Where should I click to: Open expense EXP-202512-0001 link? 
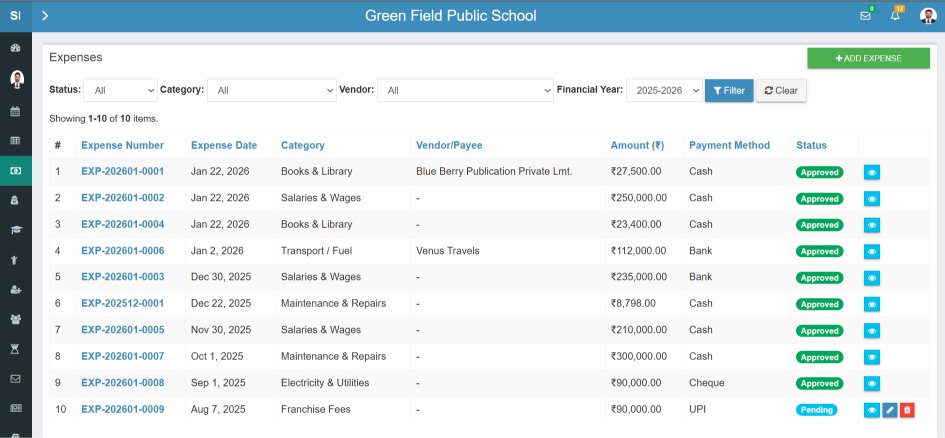(122, 304)
